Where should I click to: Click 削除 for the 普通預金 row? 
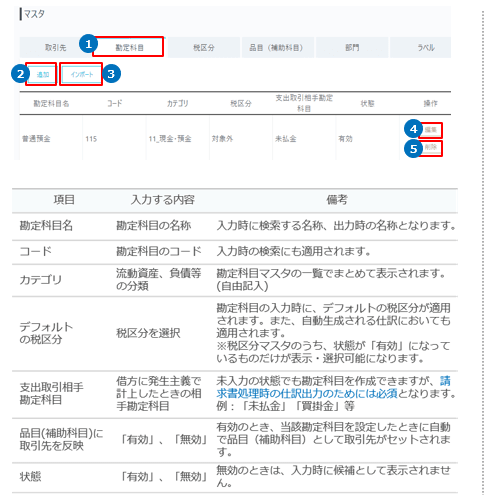tap(431, 148)
